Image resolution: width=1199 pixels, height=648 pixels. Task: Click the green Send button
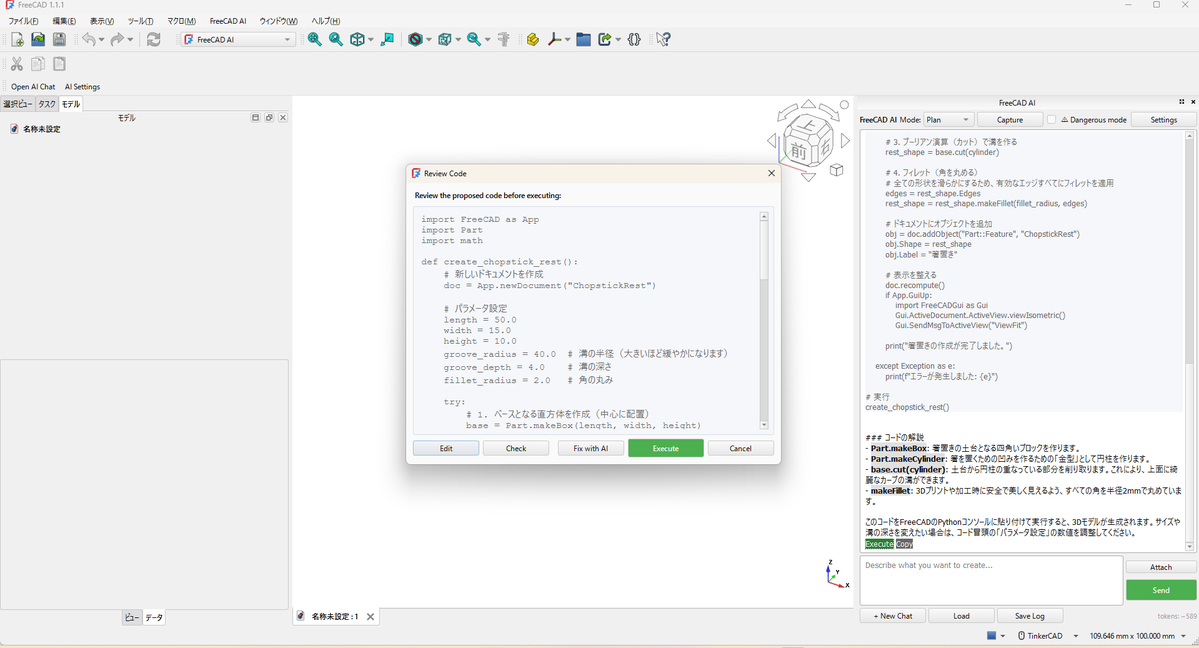pos(1161,590)
